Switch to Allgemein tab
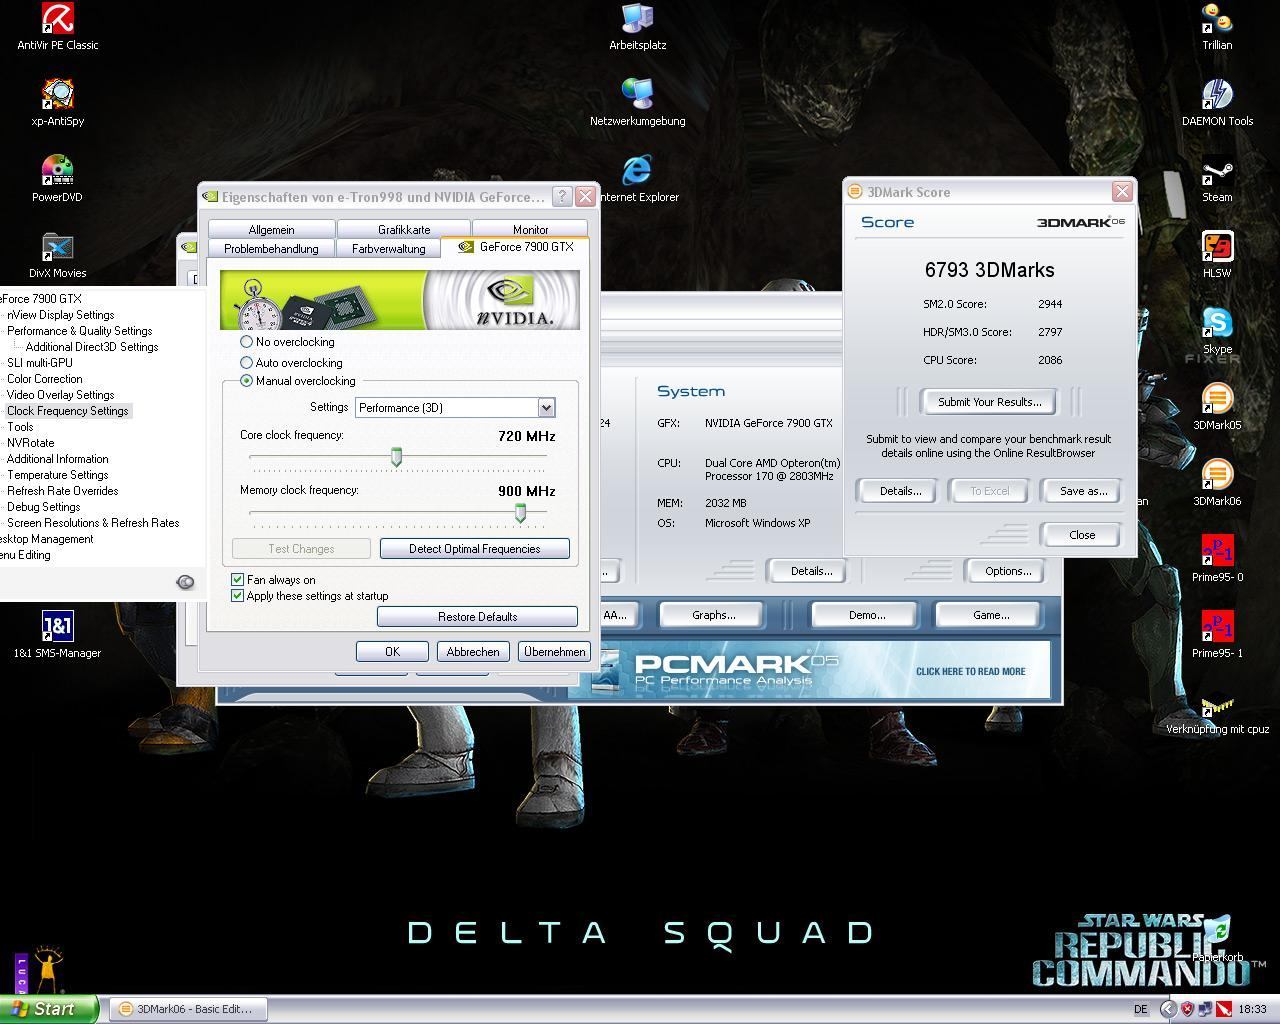Screen dimensions: 1280x1024 tap(271, 229)
